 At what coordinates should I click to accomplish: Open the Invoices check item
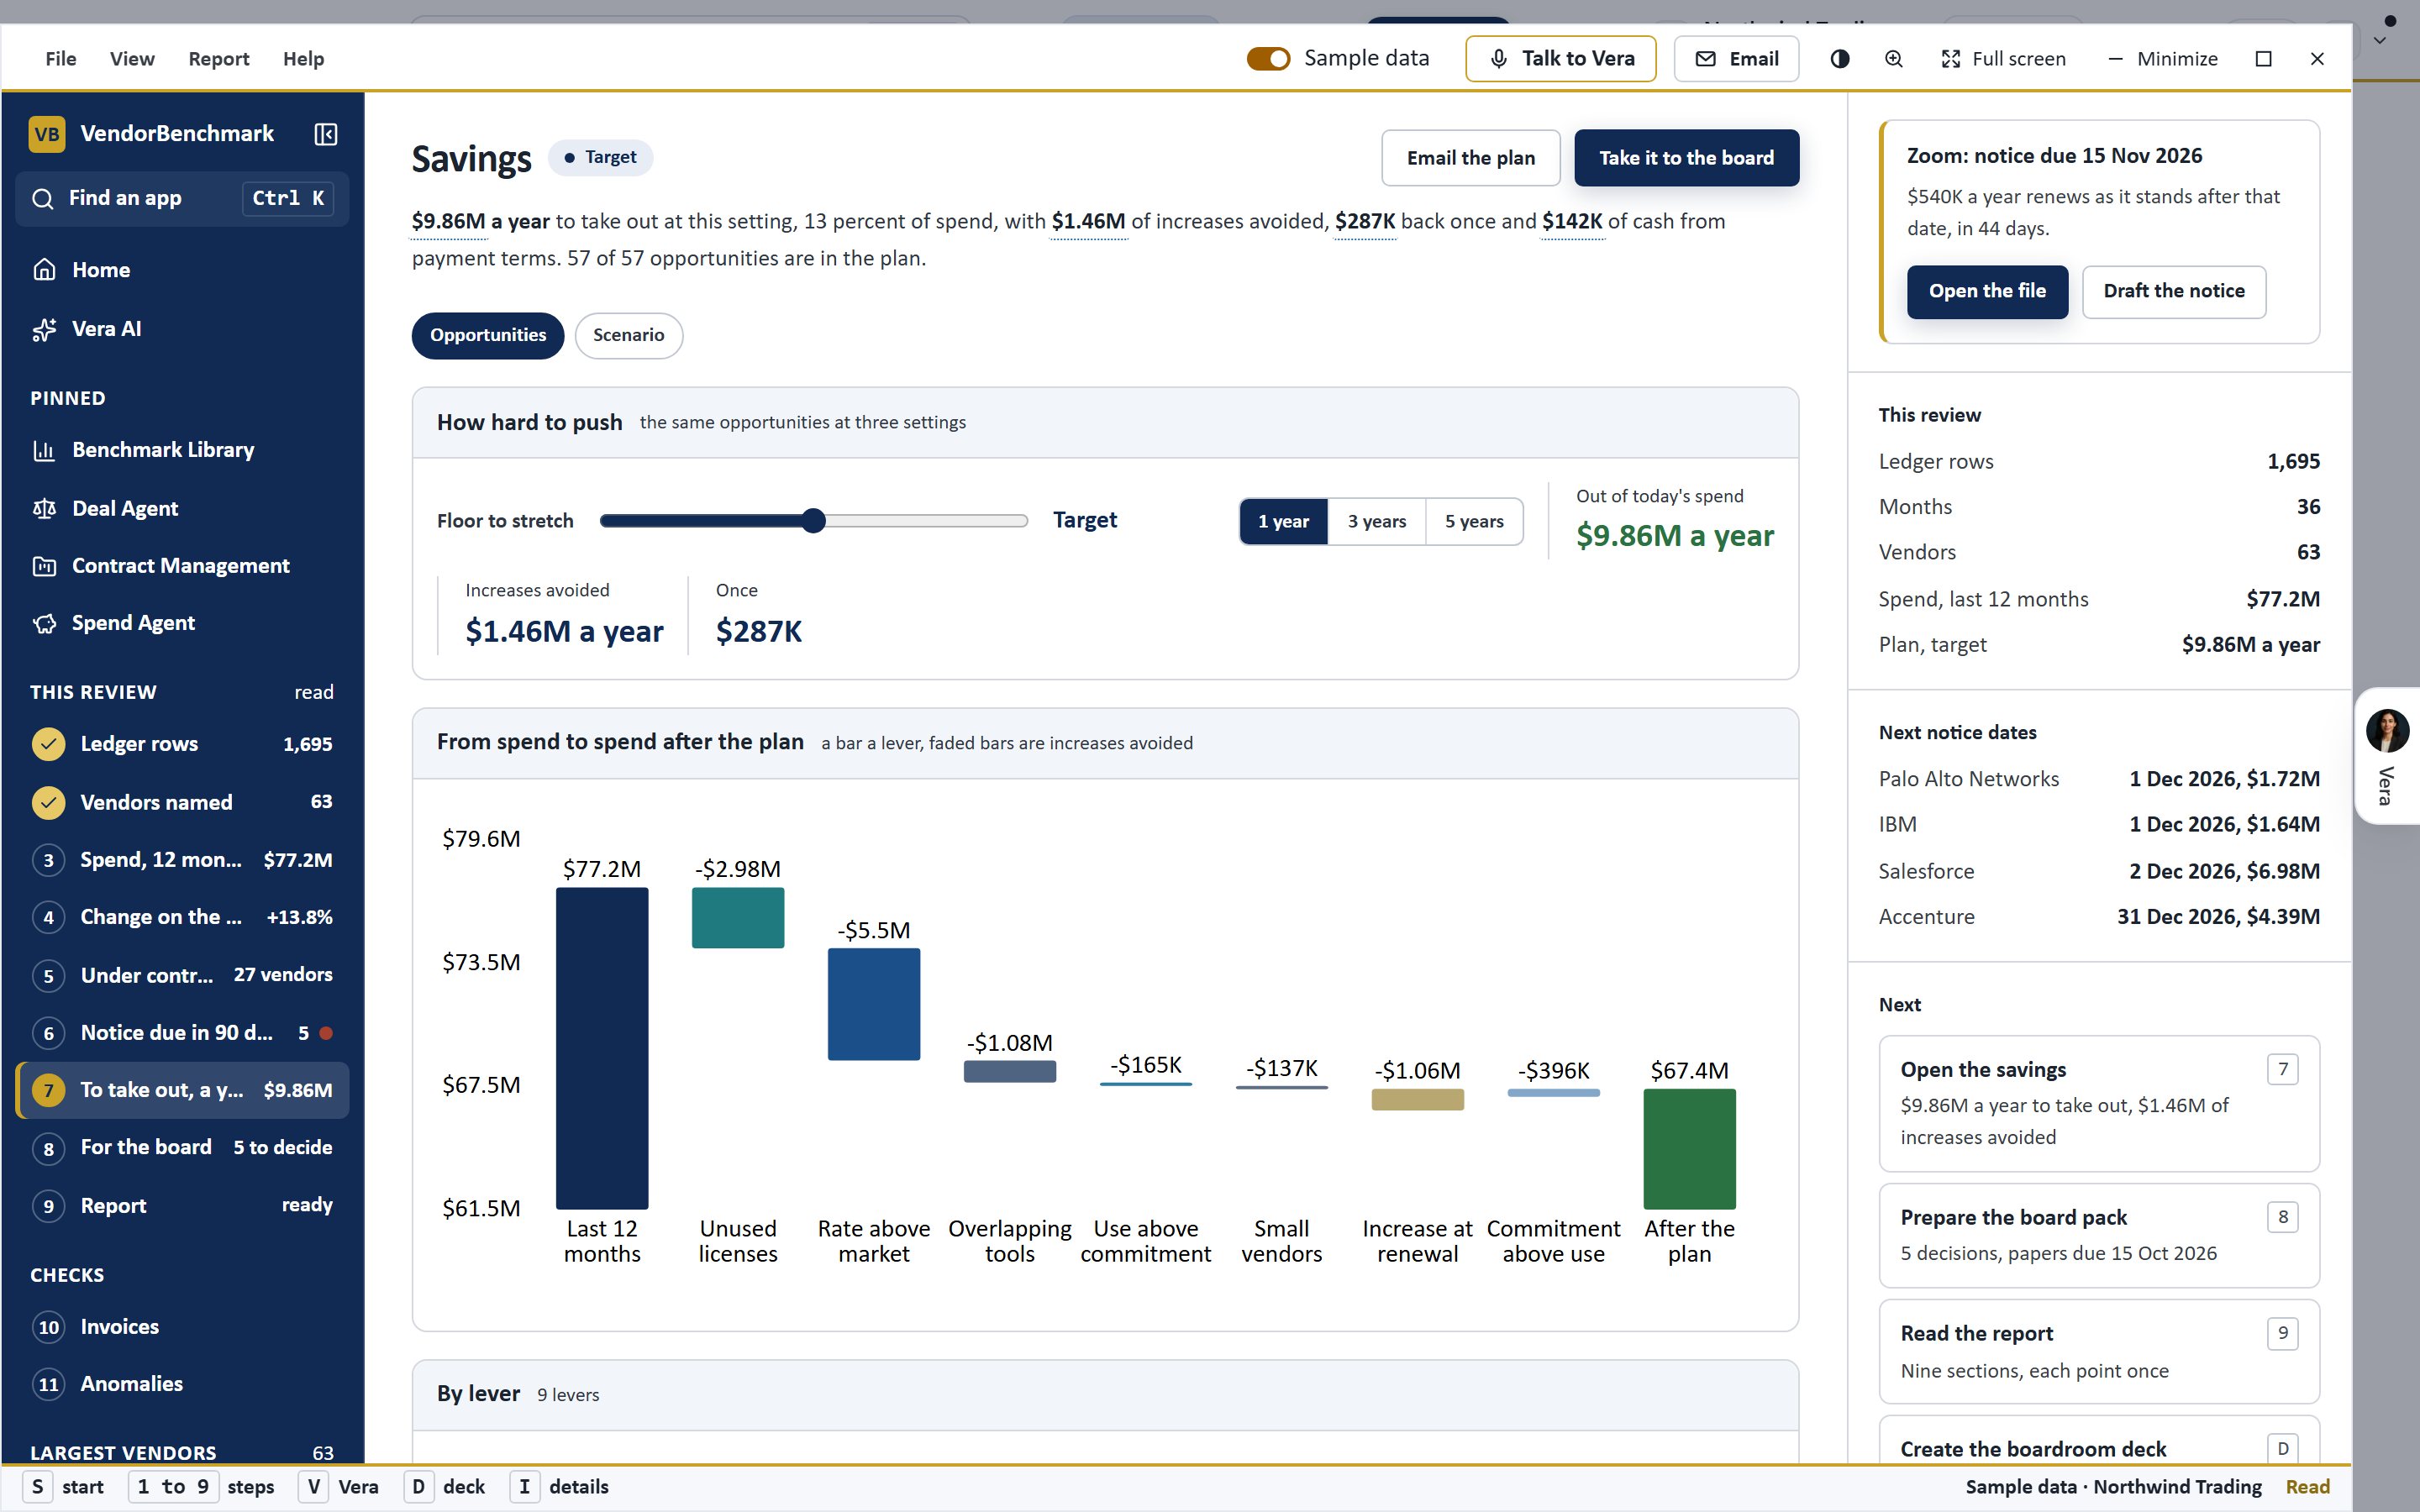point(182,1327)
